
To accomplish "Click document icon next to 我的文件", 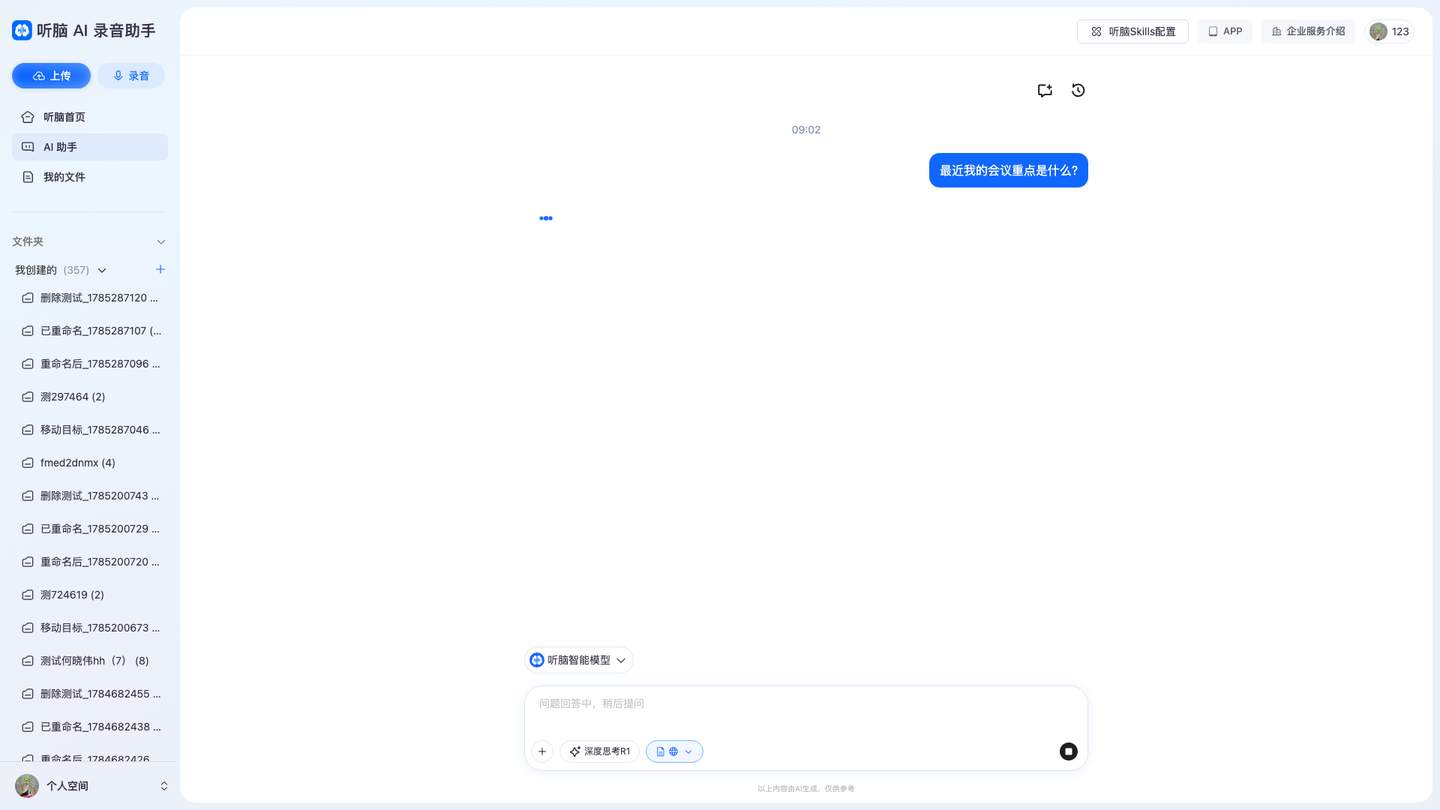I will 28,177.
